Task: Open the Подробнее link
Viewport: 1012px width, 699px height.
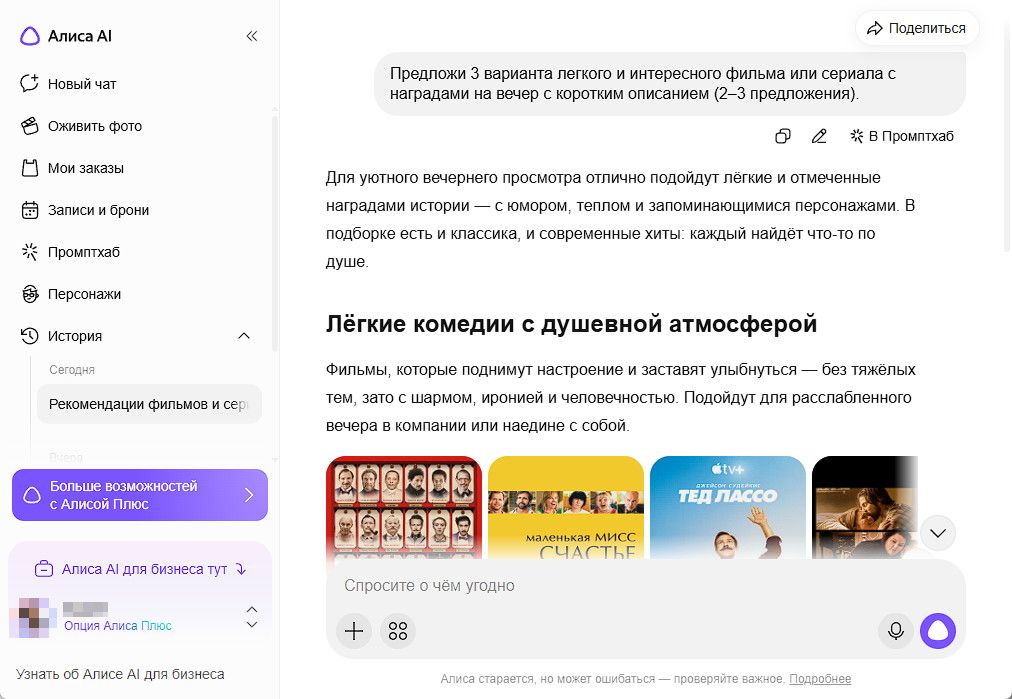Action: click(x=820, y=679)
